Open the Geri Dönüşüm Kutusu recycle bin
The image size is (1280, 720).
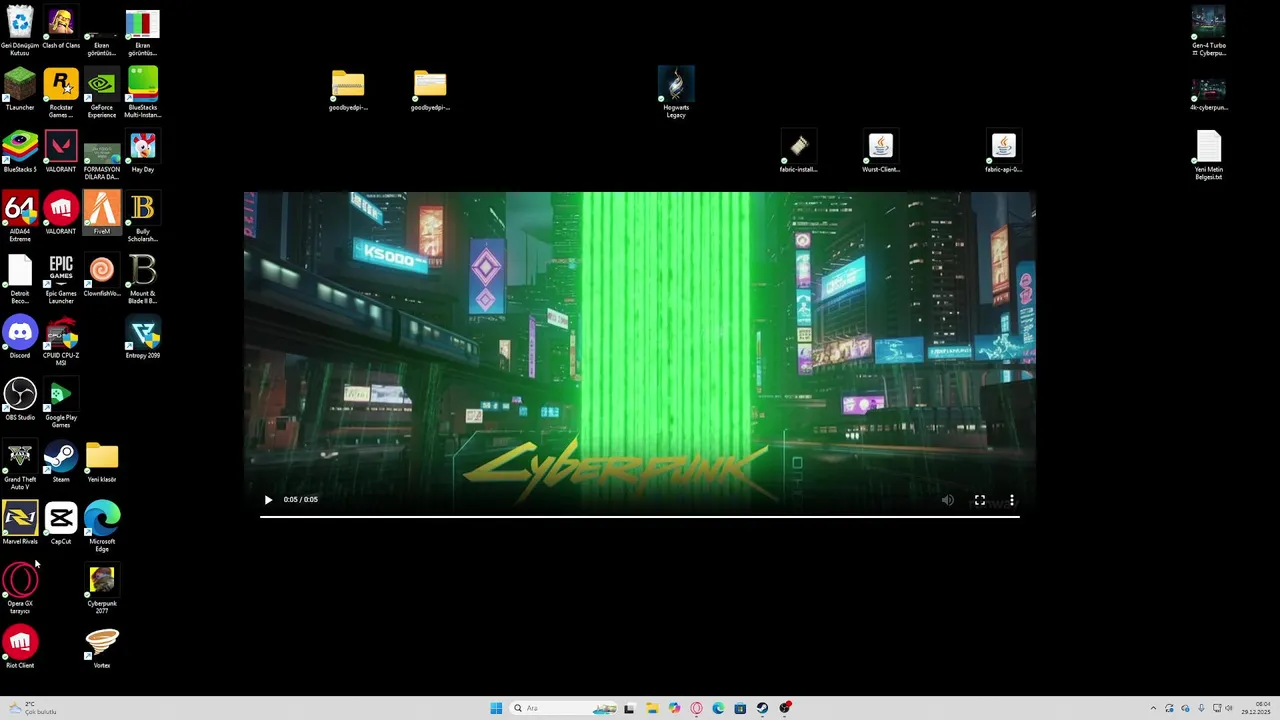click(x=20, y=31)
